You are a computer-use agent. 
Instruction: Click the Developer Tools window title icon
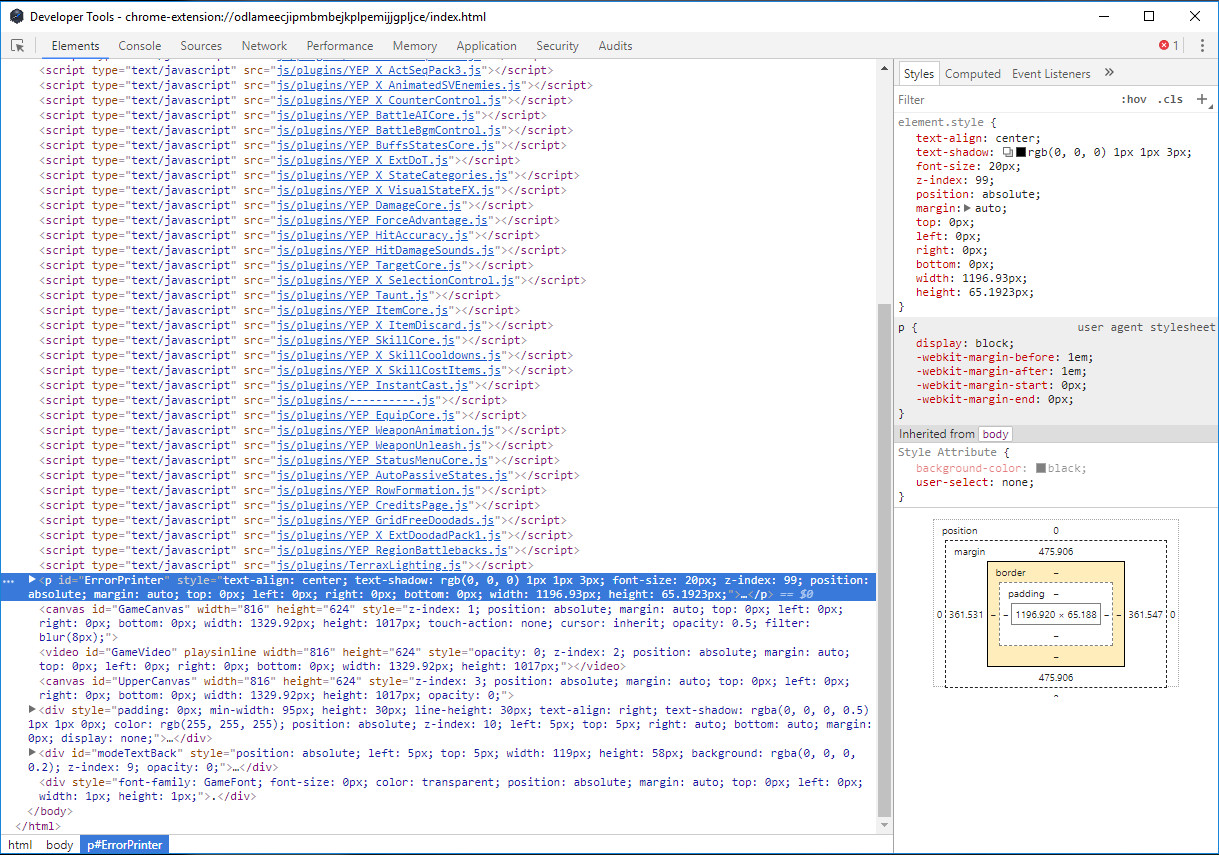point(16,16)
